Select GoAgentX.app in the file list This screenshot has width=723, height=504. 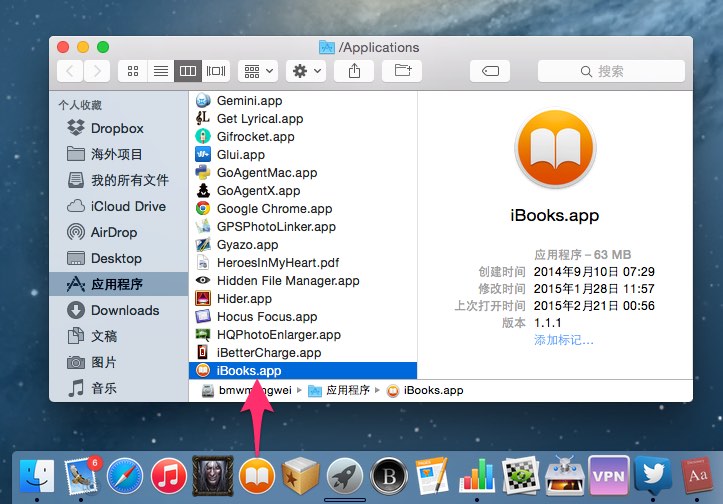[x=303, y=190]
